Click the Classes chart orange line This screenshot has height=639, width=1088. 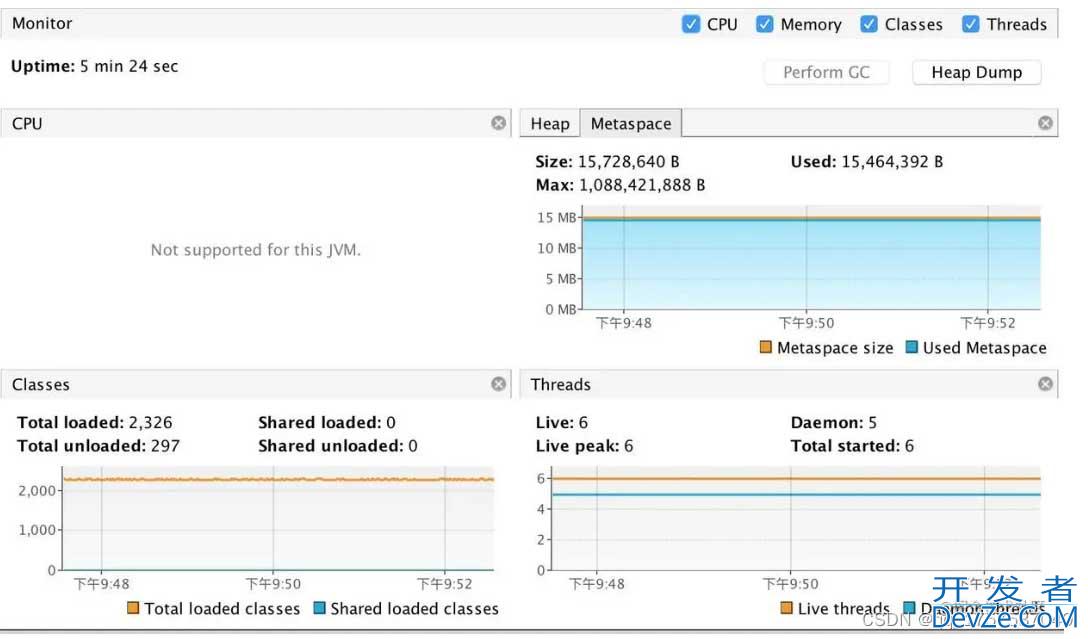[x=278, y=479]
